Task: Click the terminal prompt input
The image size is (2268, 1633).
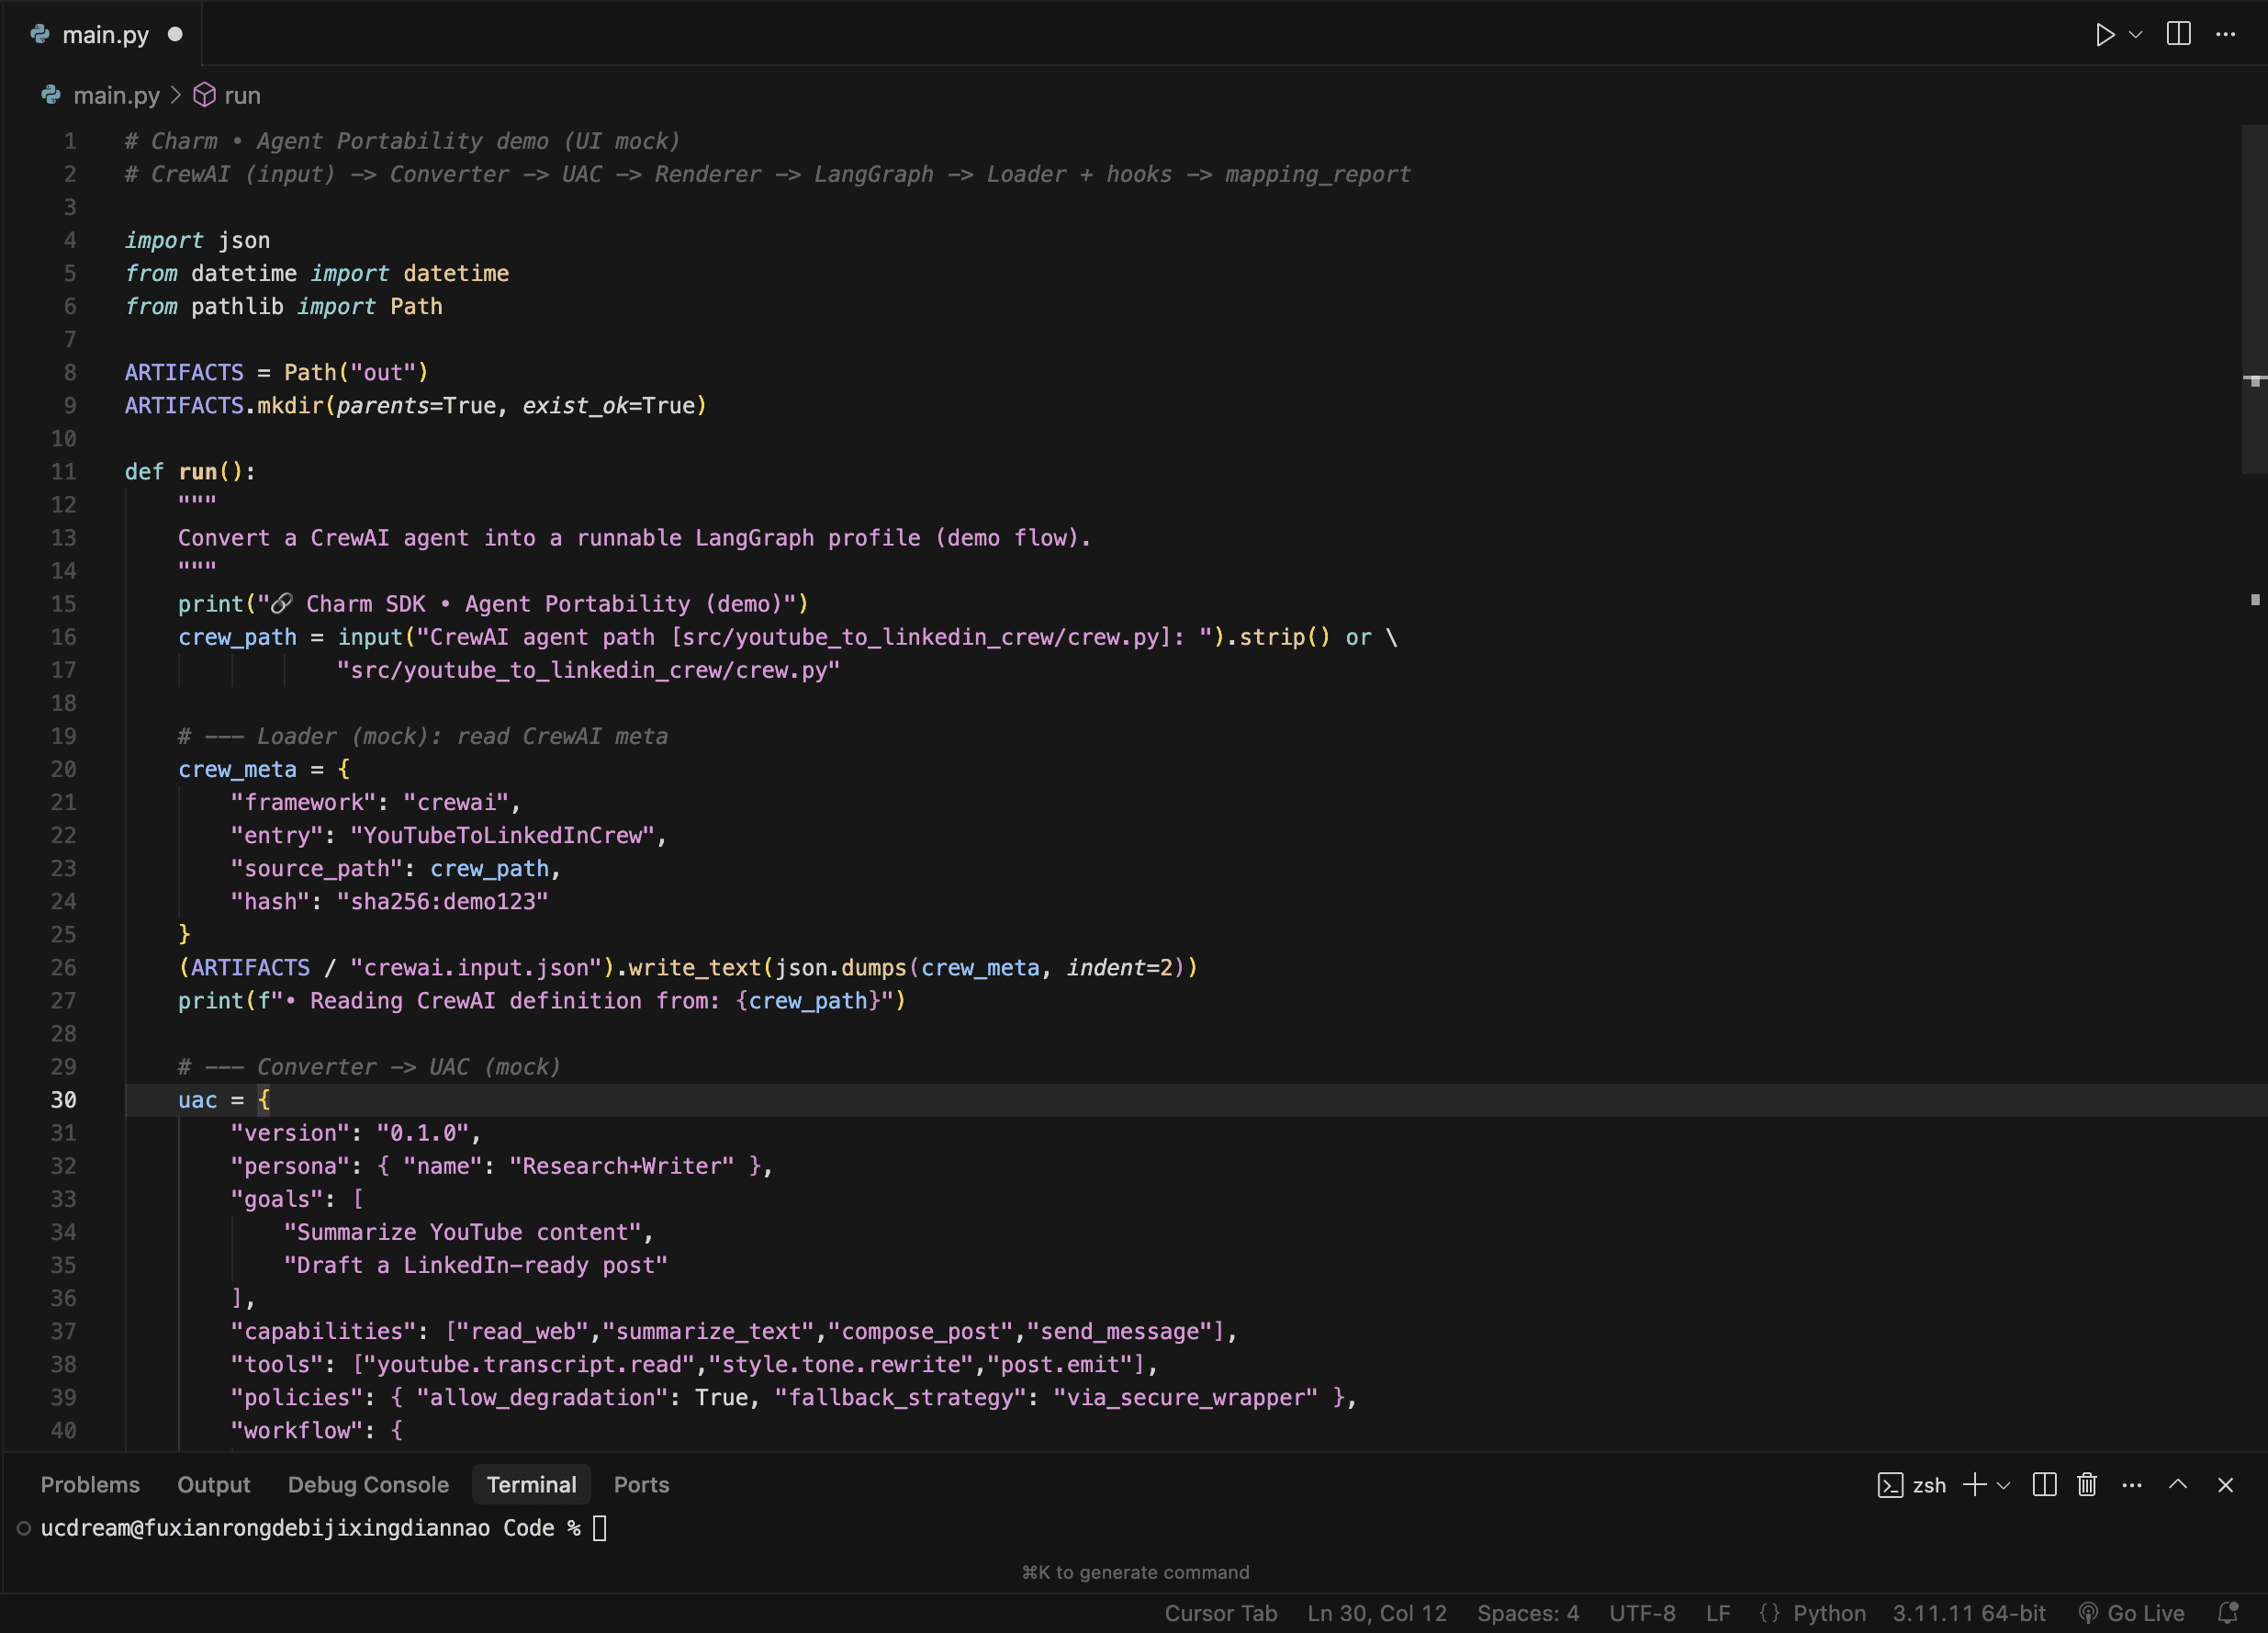Action: pos(599,1527)
